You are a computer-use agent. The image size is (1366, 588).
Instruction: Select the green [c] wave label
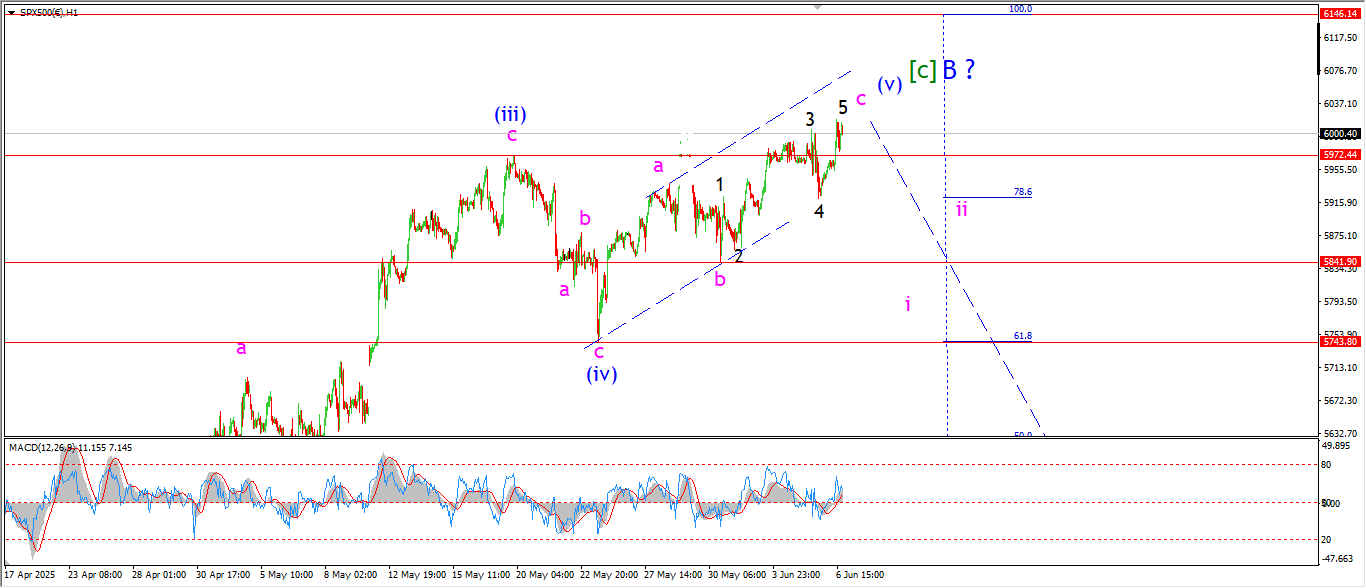[x=923, y=69]
